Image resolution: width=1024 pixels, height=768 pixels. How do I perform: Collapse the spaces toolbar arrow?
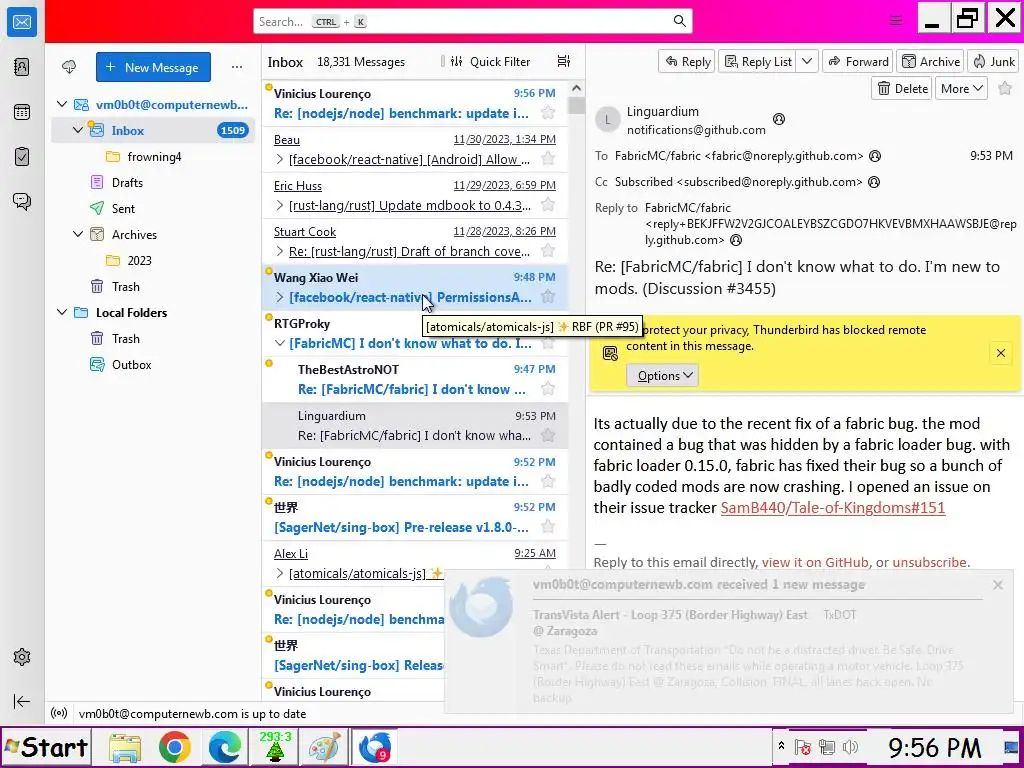tap(22, 701)
